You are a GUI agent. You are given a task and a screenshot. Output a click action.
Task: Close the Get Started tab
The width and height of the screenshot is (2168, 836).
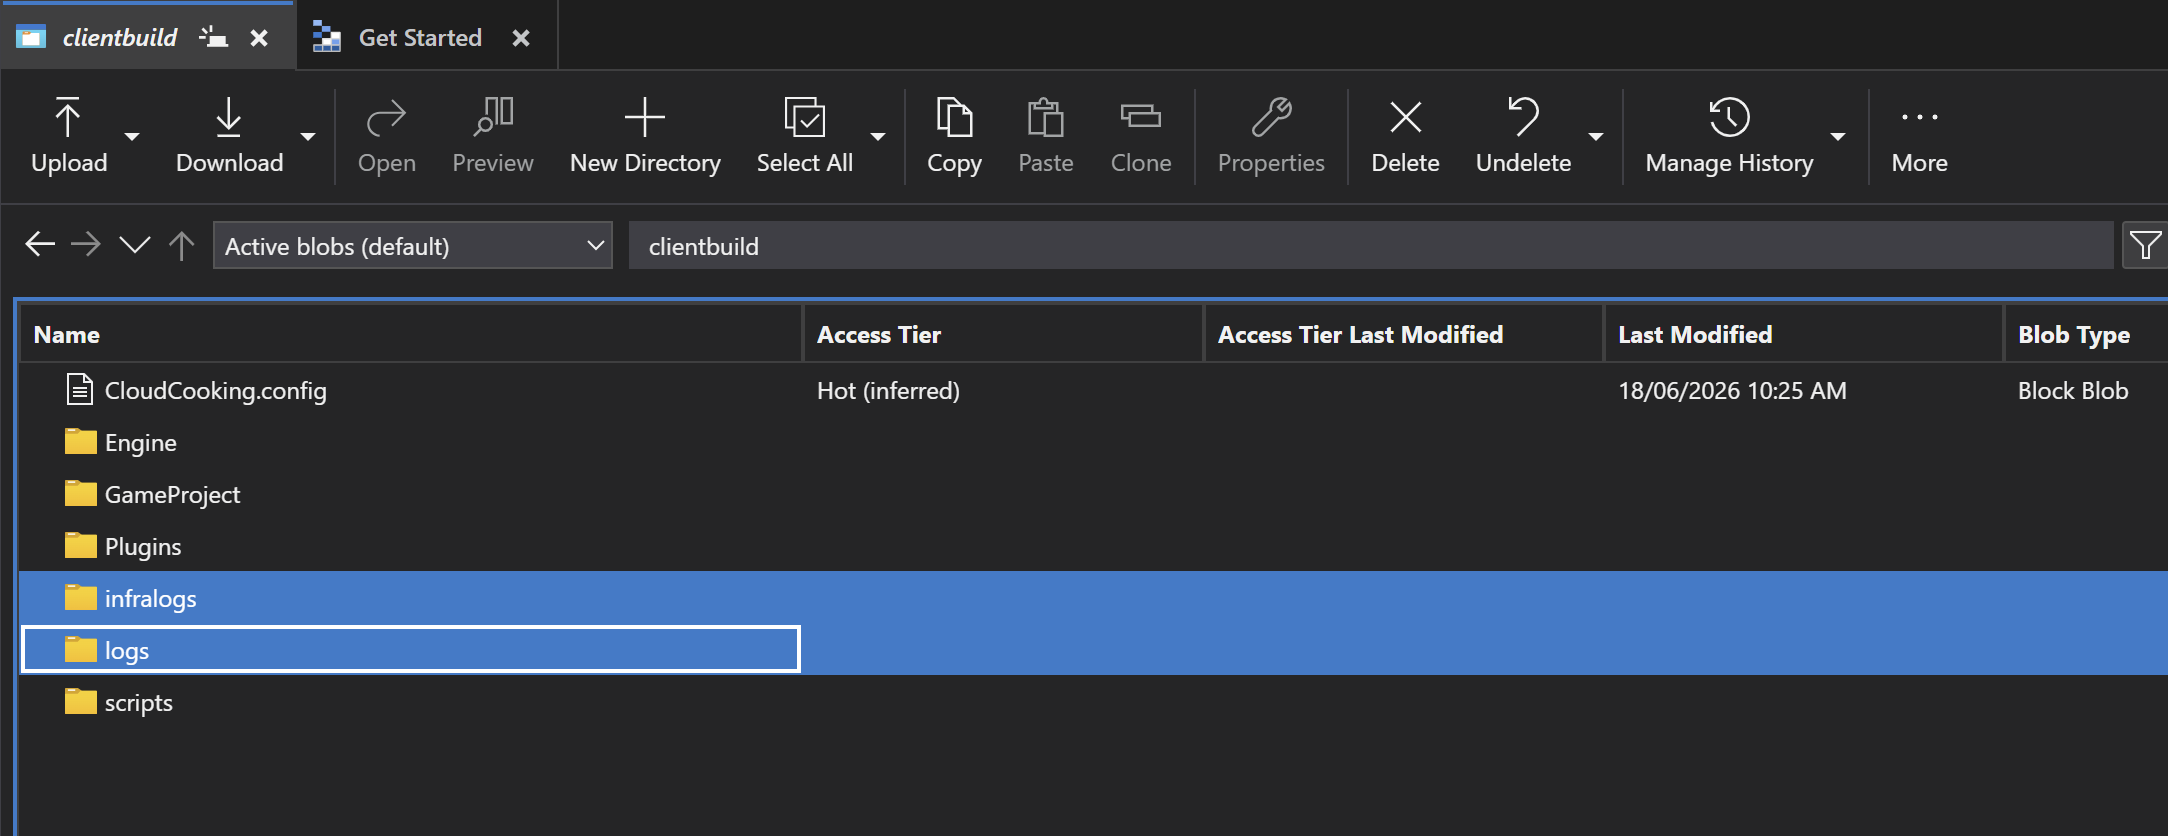click(x=521, y=38)
